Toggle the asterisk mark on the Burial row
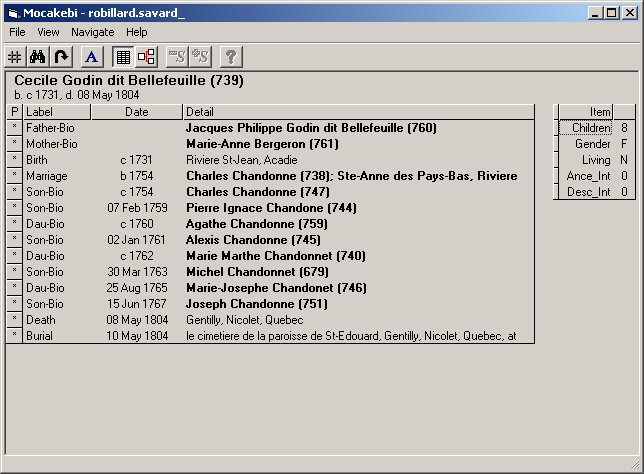This screenshot has height=474, width=644. click(14, 336)
